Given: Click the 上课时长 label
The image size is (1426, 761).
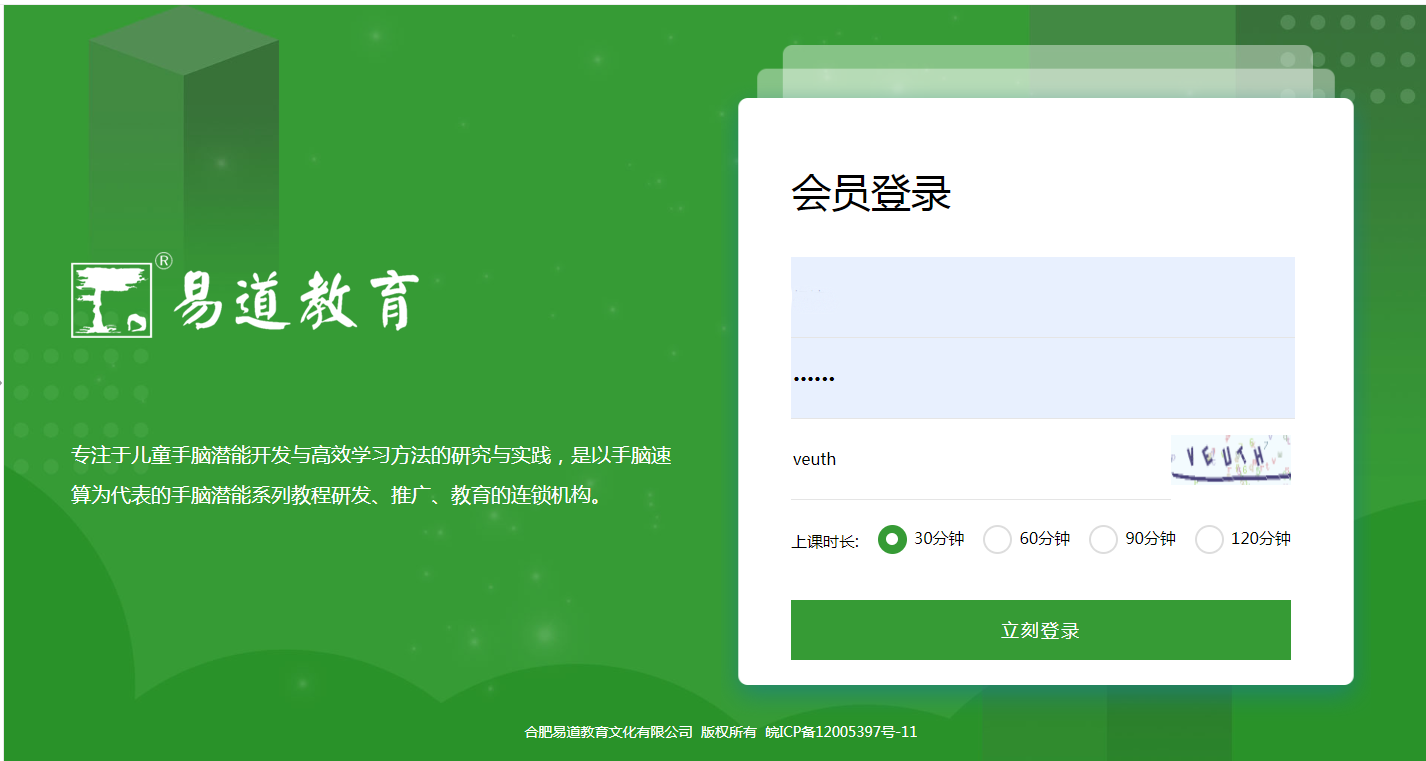Looking at the screenshot, I should [x=824, y=541].
